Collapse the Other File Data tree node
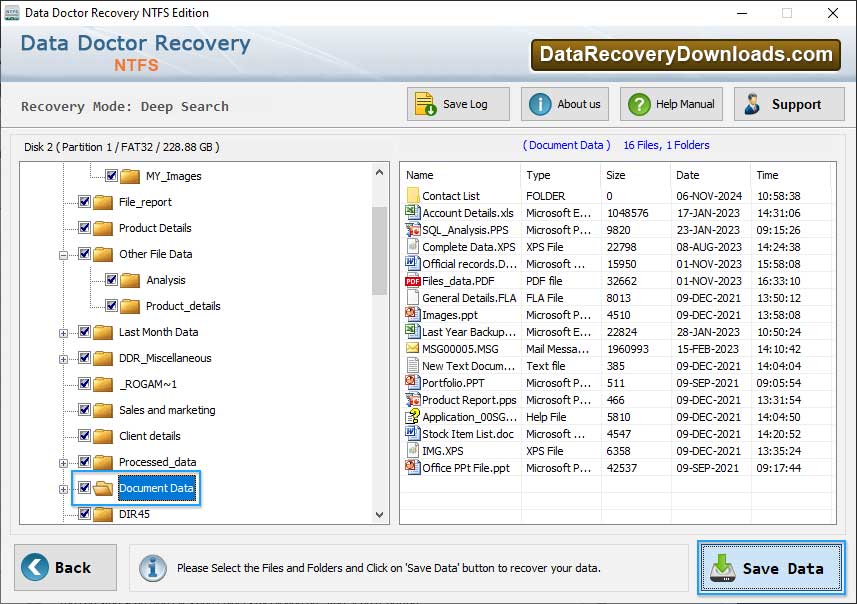 63,255
